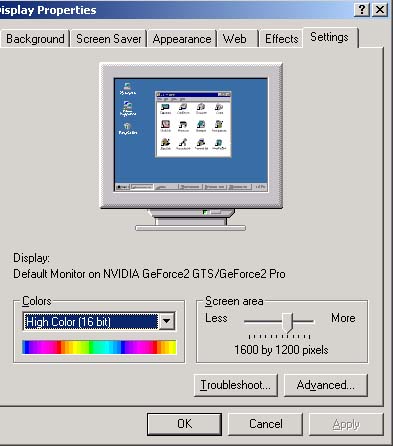
Task: Close the Display Properties dialog
Action: pyautogui.click(x=380, y=9)
